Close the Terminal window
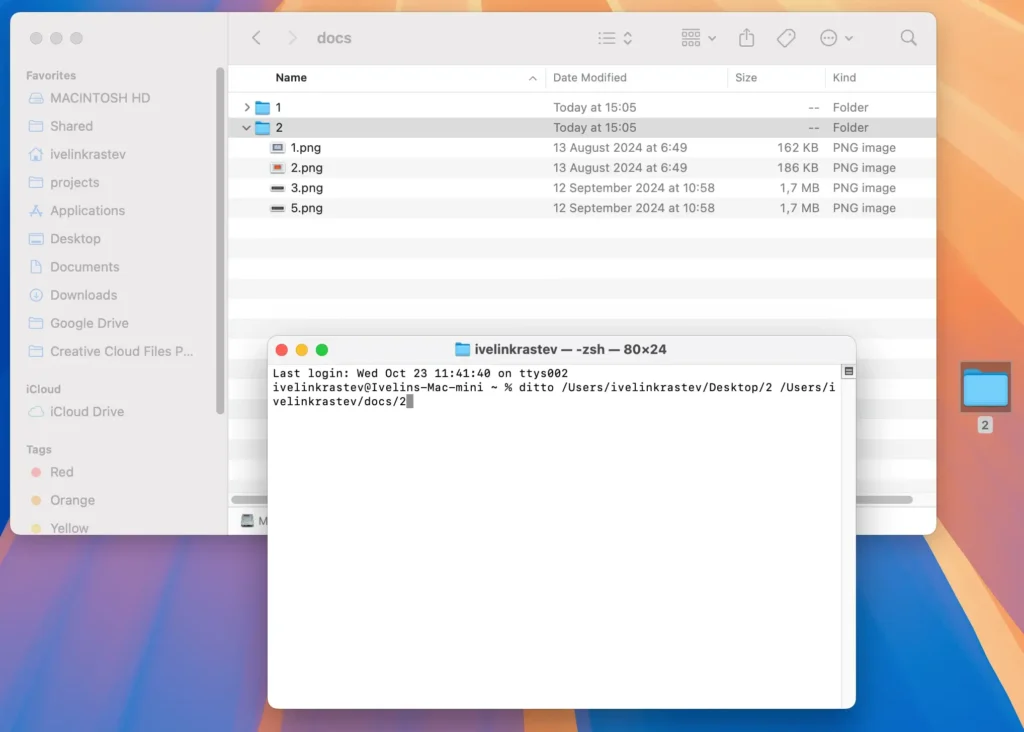 pos(281,350)
